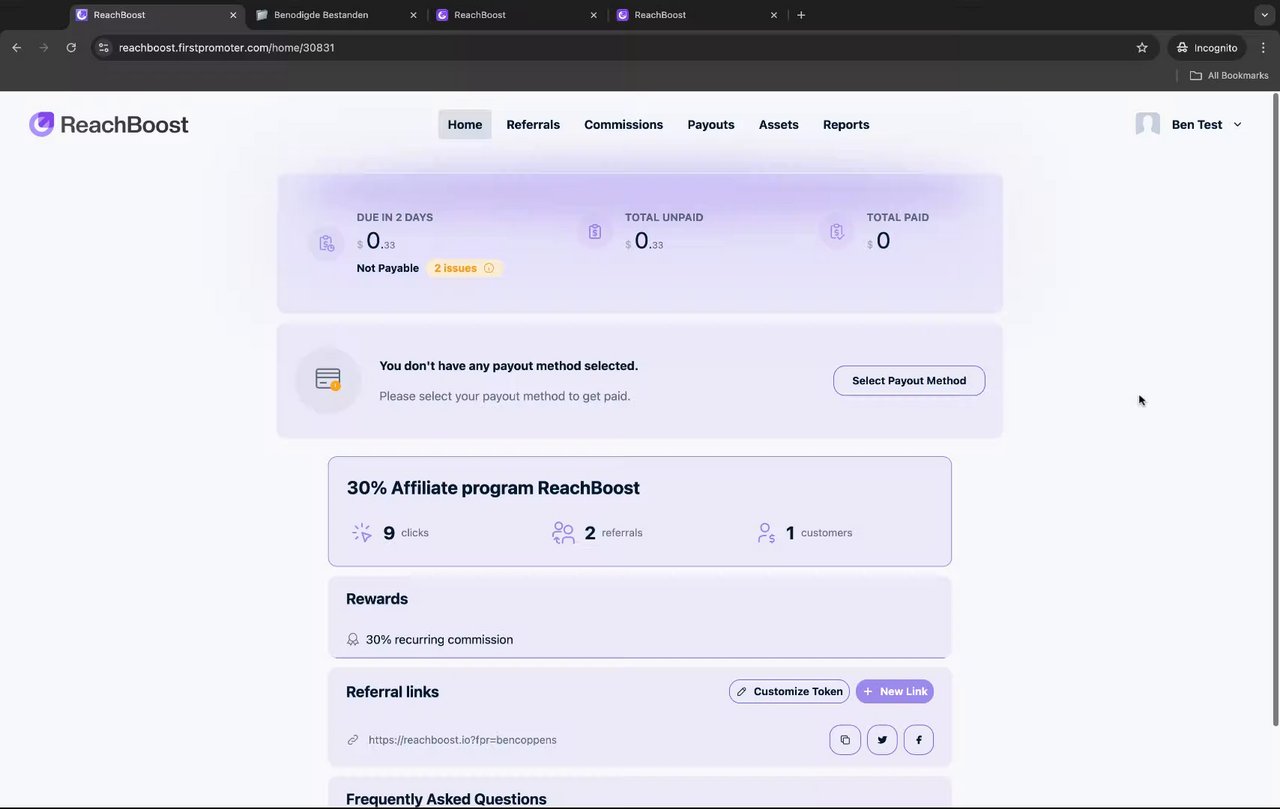Image resolution: width=1280 pixels, height=809 pixels.
Task: Switch to the Benodigde Bestanden tab
Action: [x=334, y=15]
